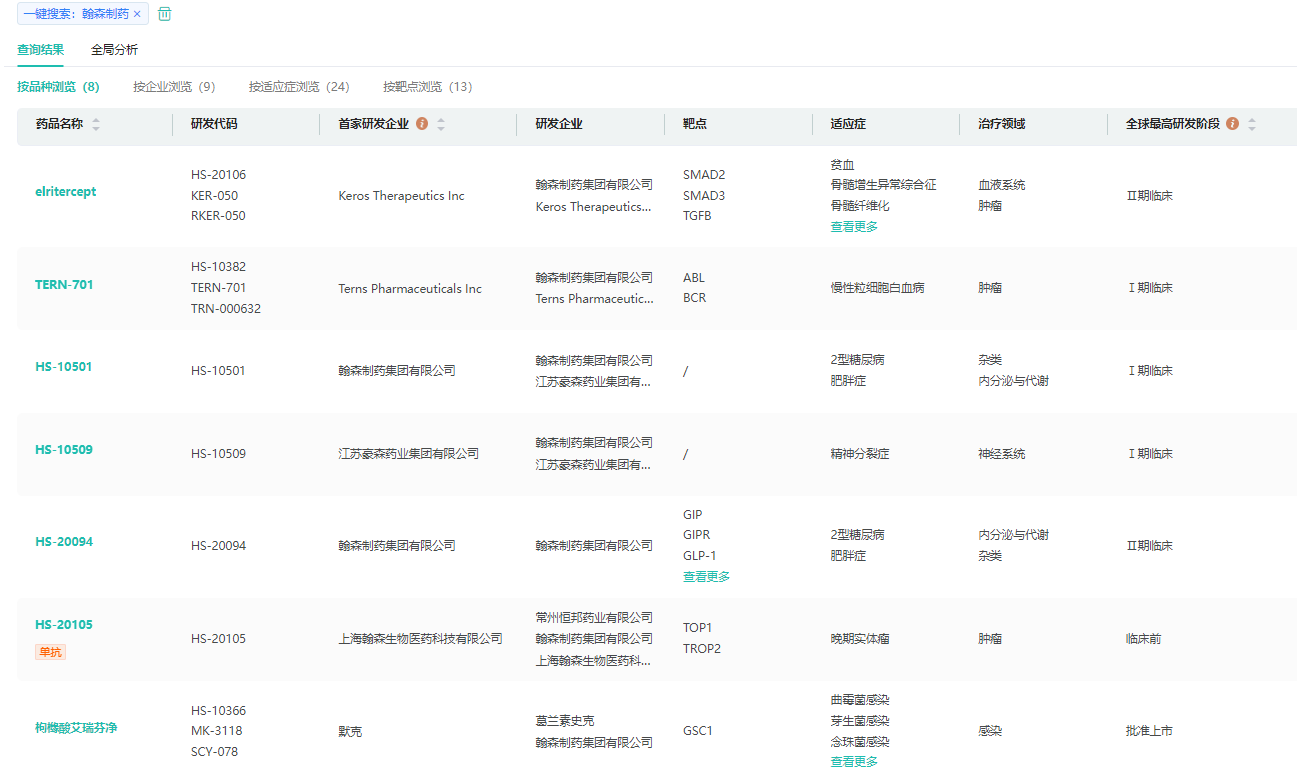Image resolution: width=1297 pixels, height=777 pixels.
Task: Open the elritercept drug link
Action: click(x=66, y=192)
